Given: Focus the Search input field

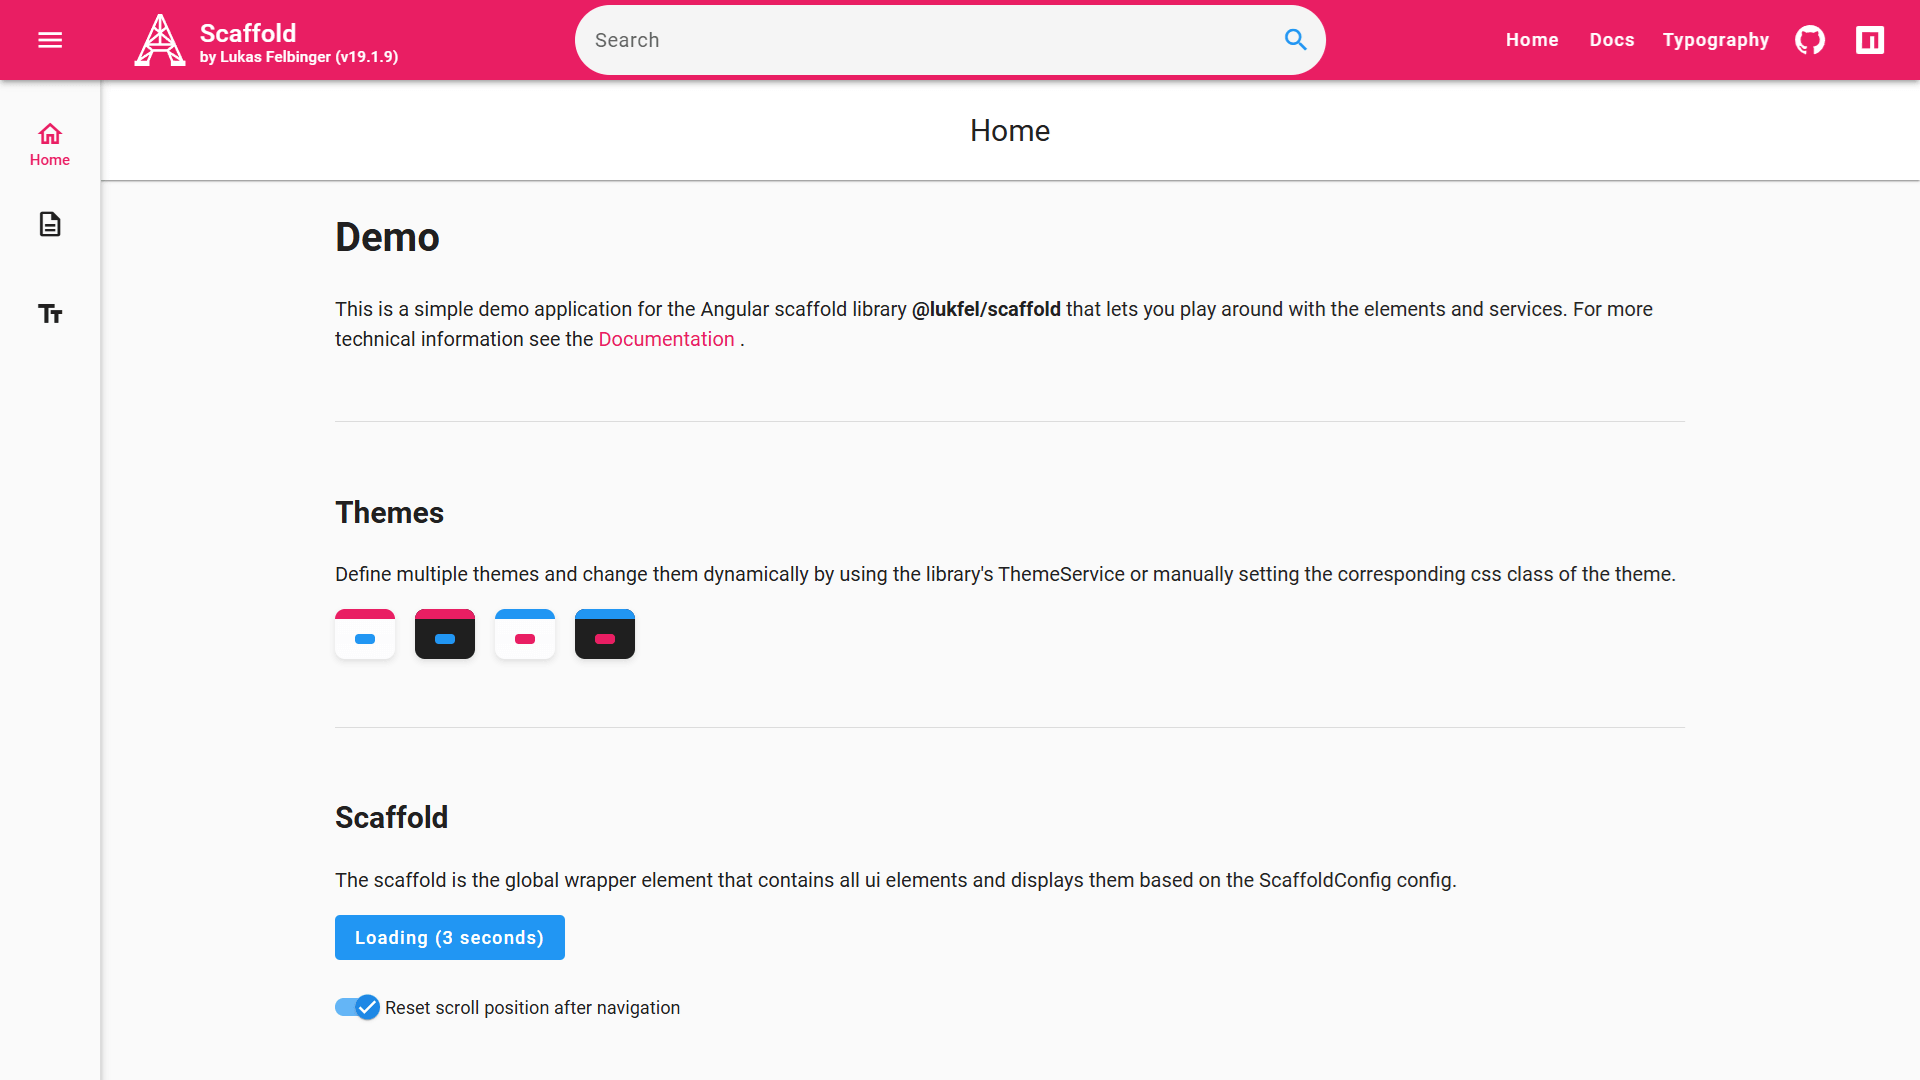Looking at the screenshot, I should 930,40.
